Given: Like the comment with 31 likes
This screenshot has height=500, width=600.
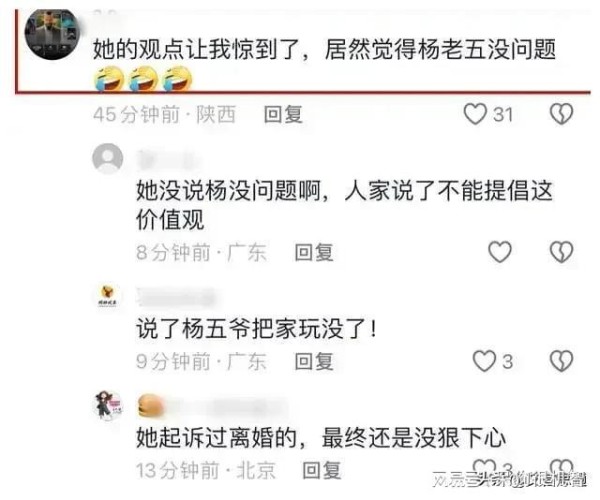Looking at the screenshot, I should [475, 114].
